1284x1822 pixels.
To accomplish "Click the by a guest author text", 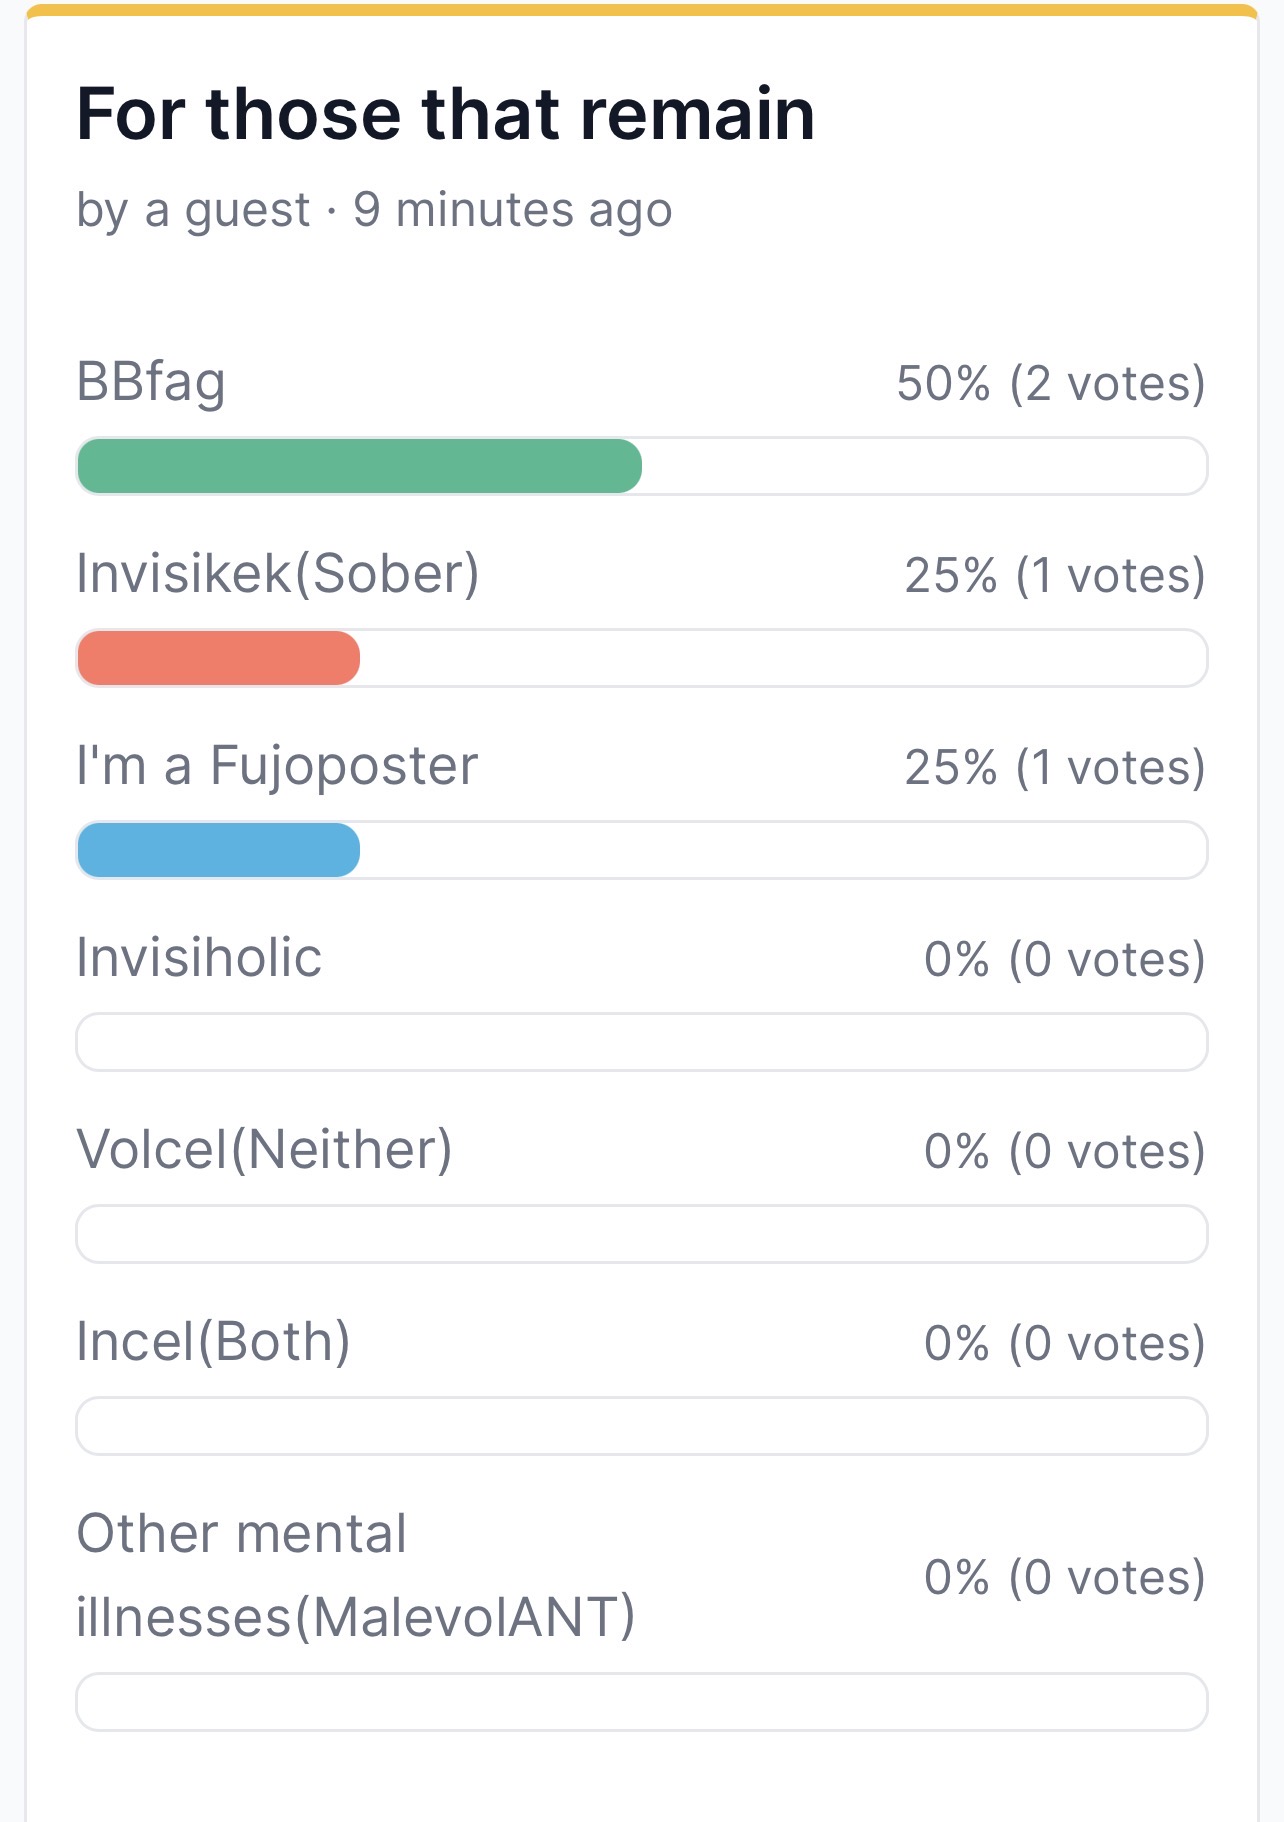I will pos(193,211).
